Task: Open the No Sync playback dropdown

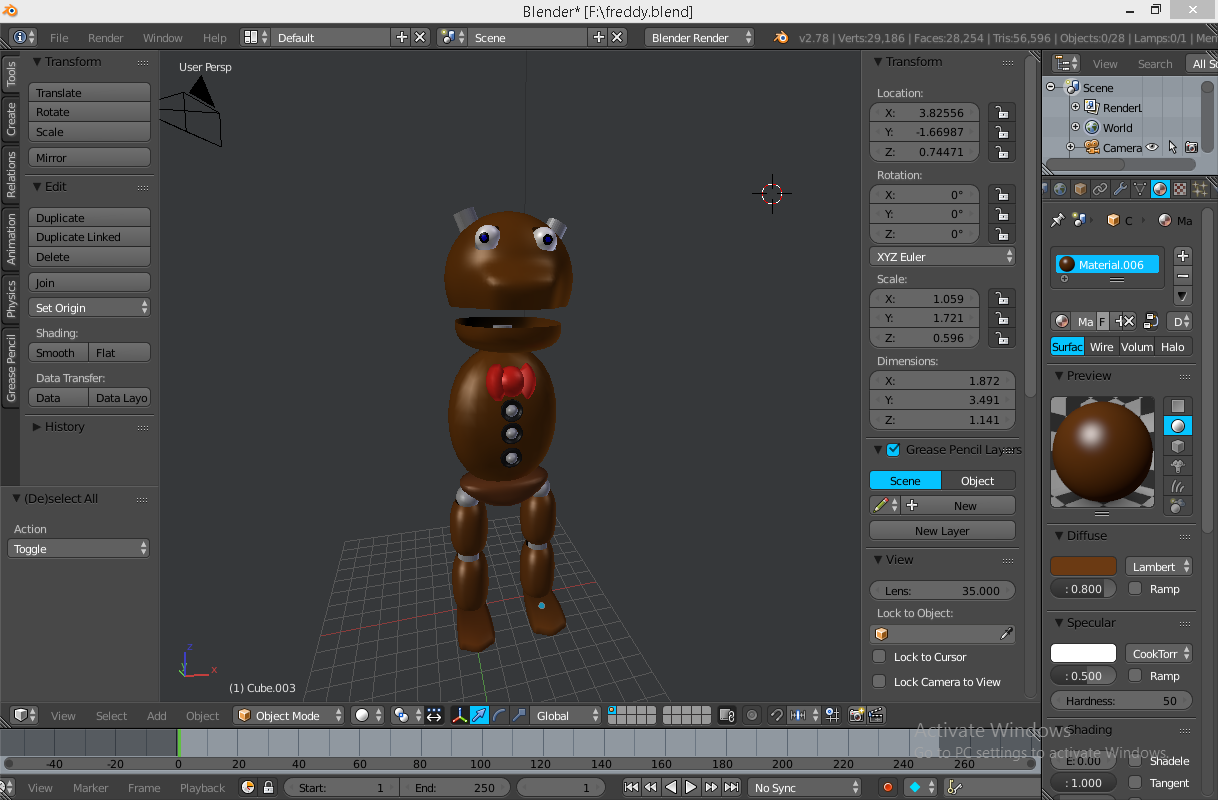Action: click(x=805, y=787)
